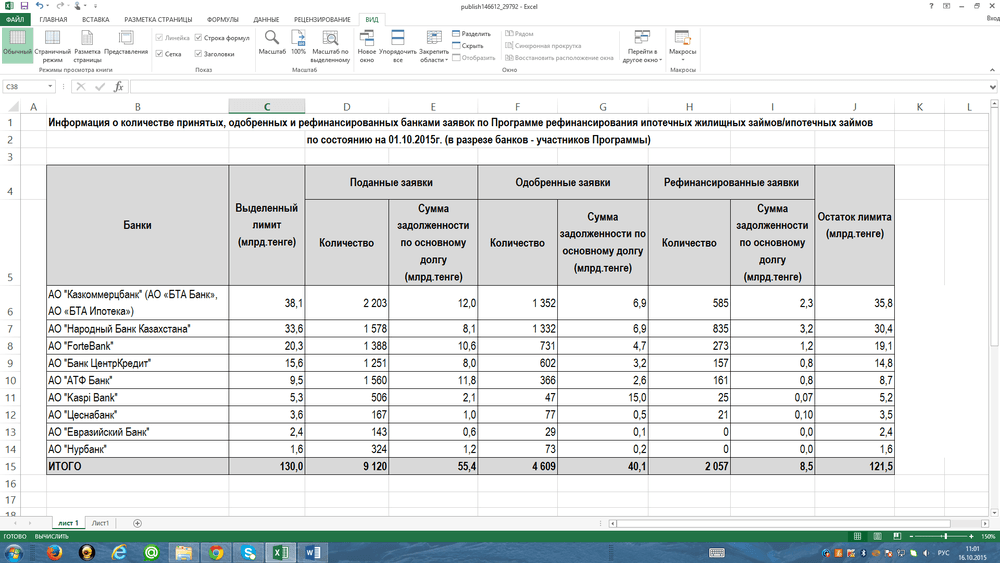
Task: Click the 150% zoom level
Action: click(989, 536)
